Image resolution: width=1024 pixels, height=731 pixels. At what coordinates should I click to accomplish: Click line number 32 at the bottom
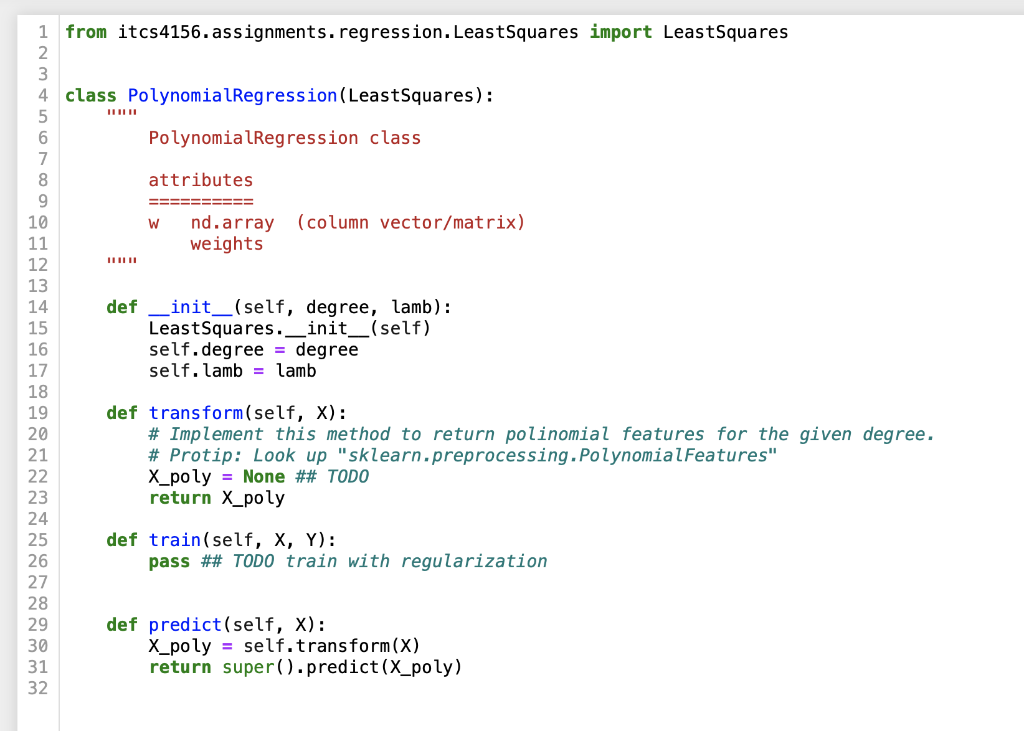[x=39, y=687]
